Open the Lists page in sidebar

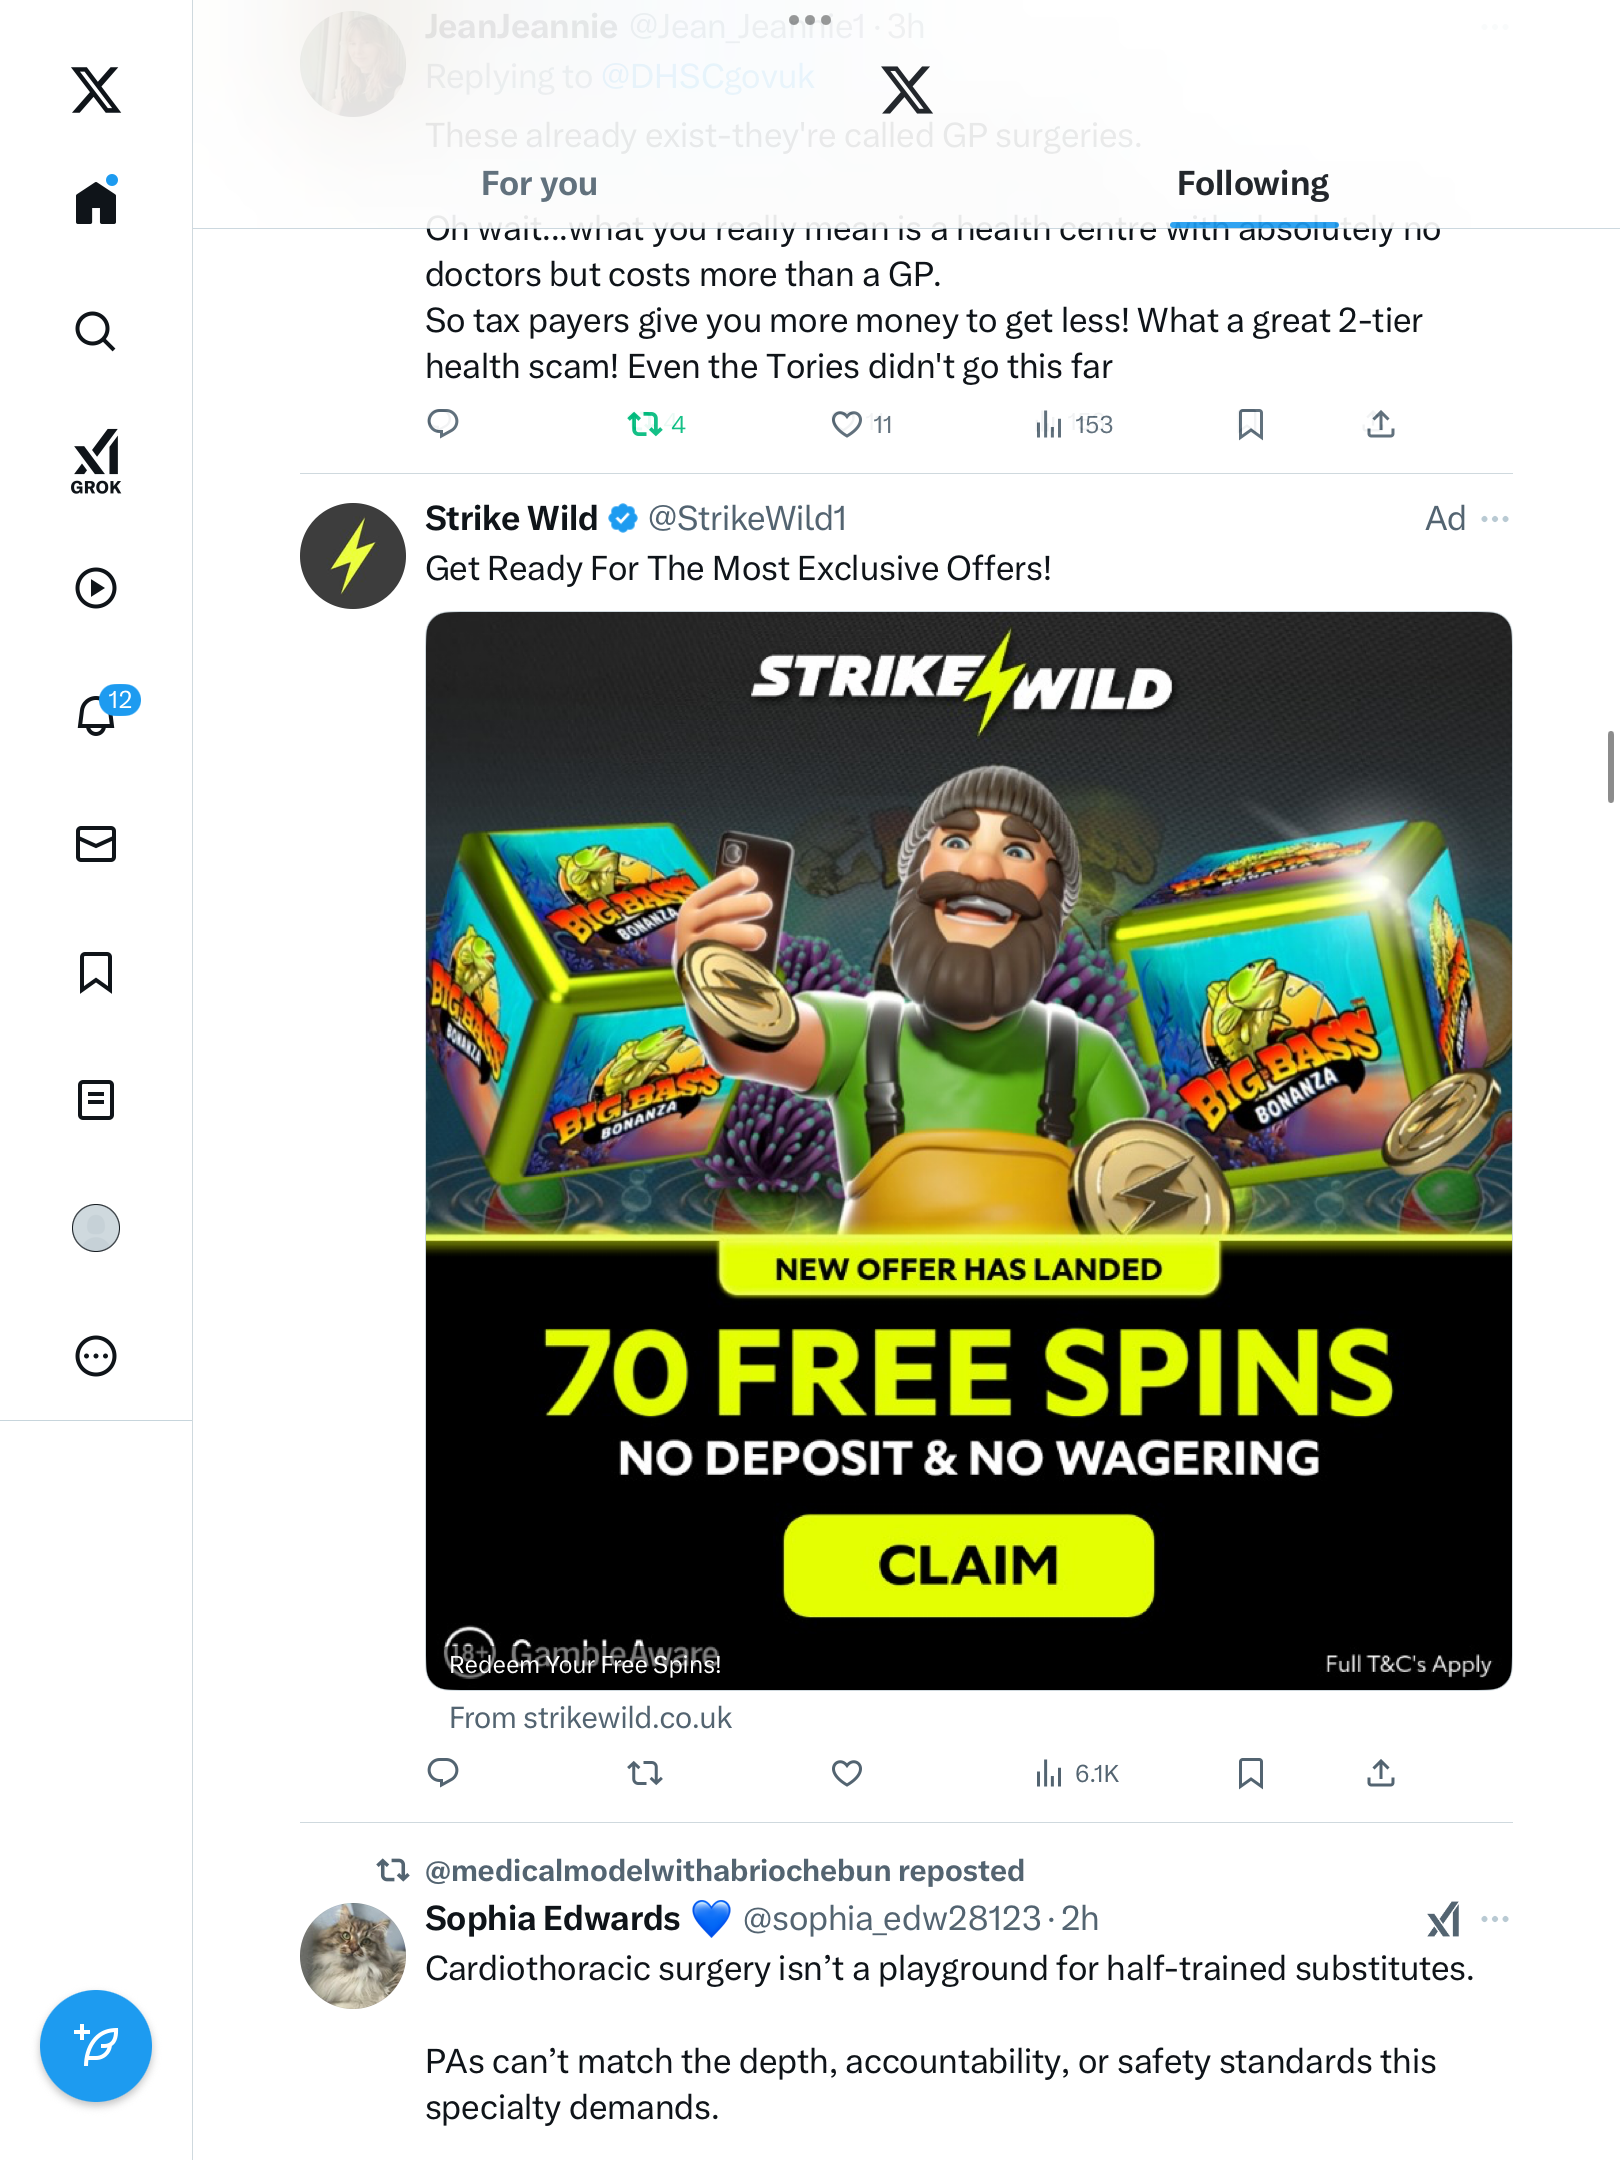[x=96, y=1100]
